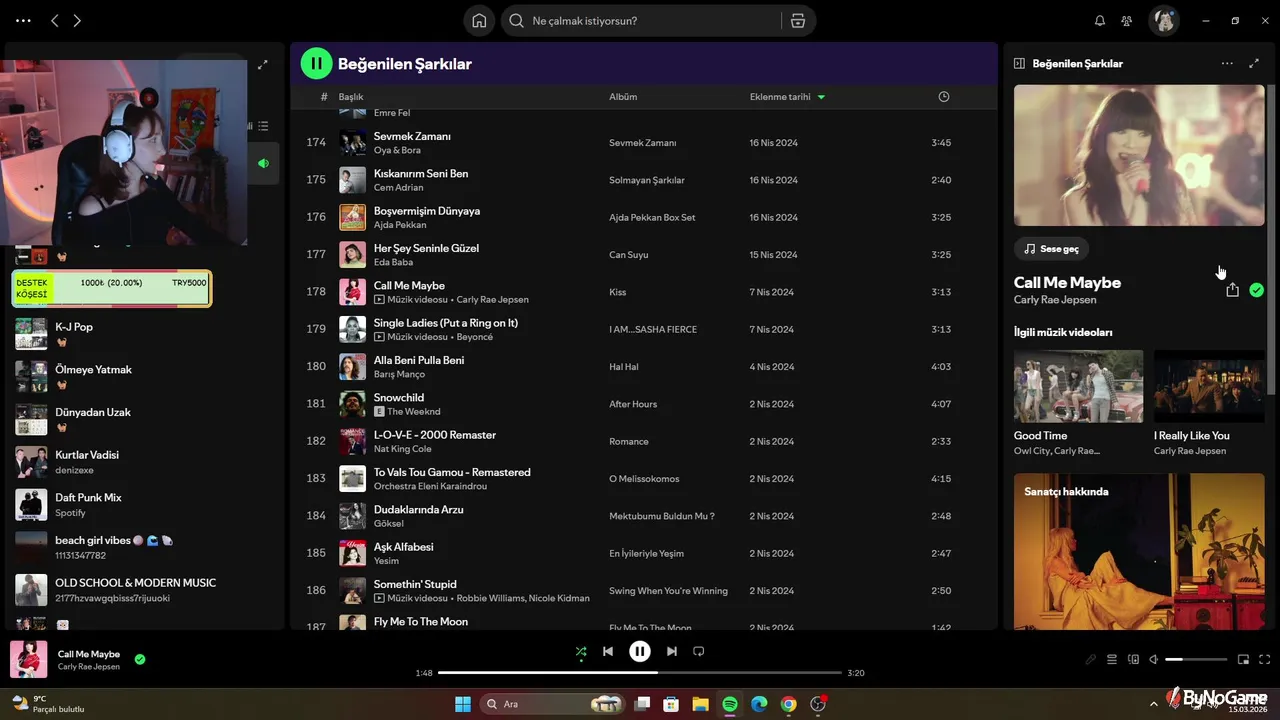
Task: Open File Explorer from taskbar
Action: coord(701,704)
